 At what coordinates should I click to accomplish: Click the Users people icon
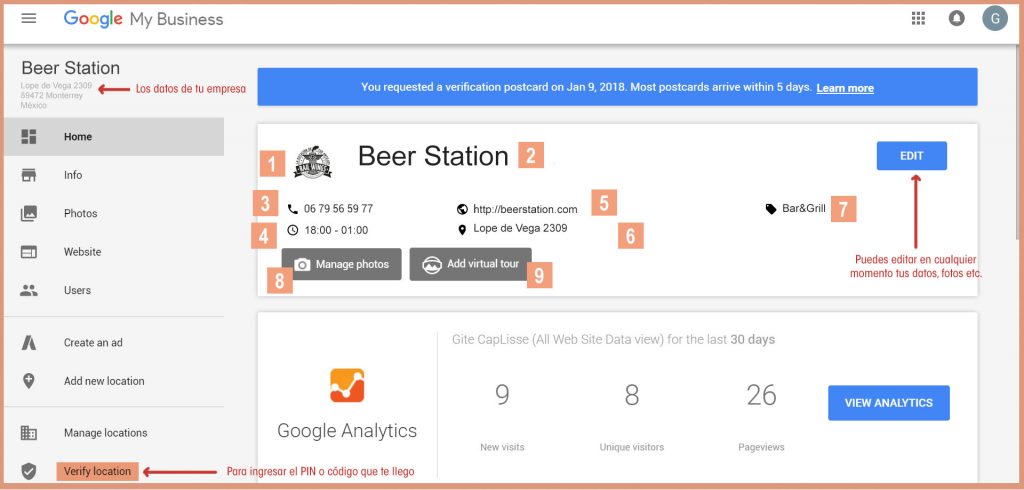coord(29,290)
